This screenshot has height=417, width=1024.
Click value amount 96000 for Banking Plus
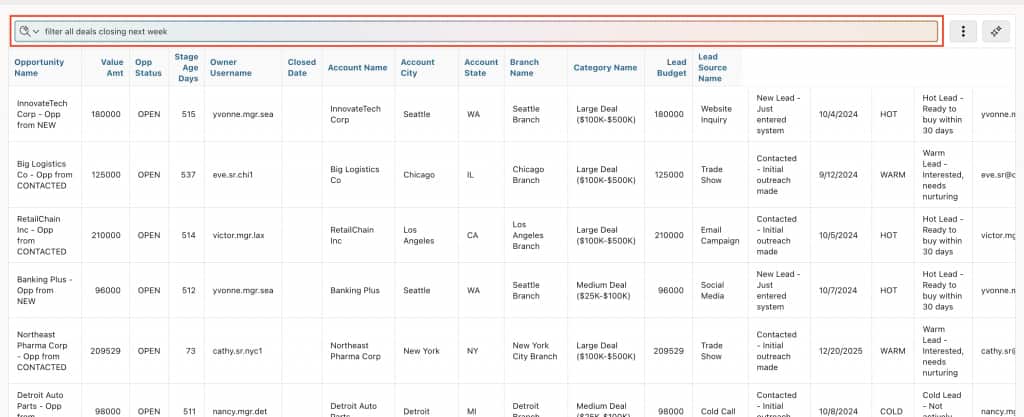(106, 290)
